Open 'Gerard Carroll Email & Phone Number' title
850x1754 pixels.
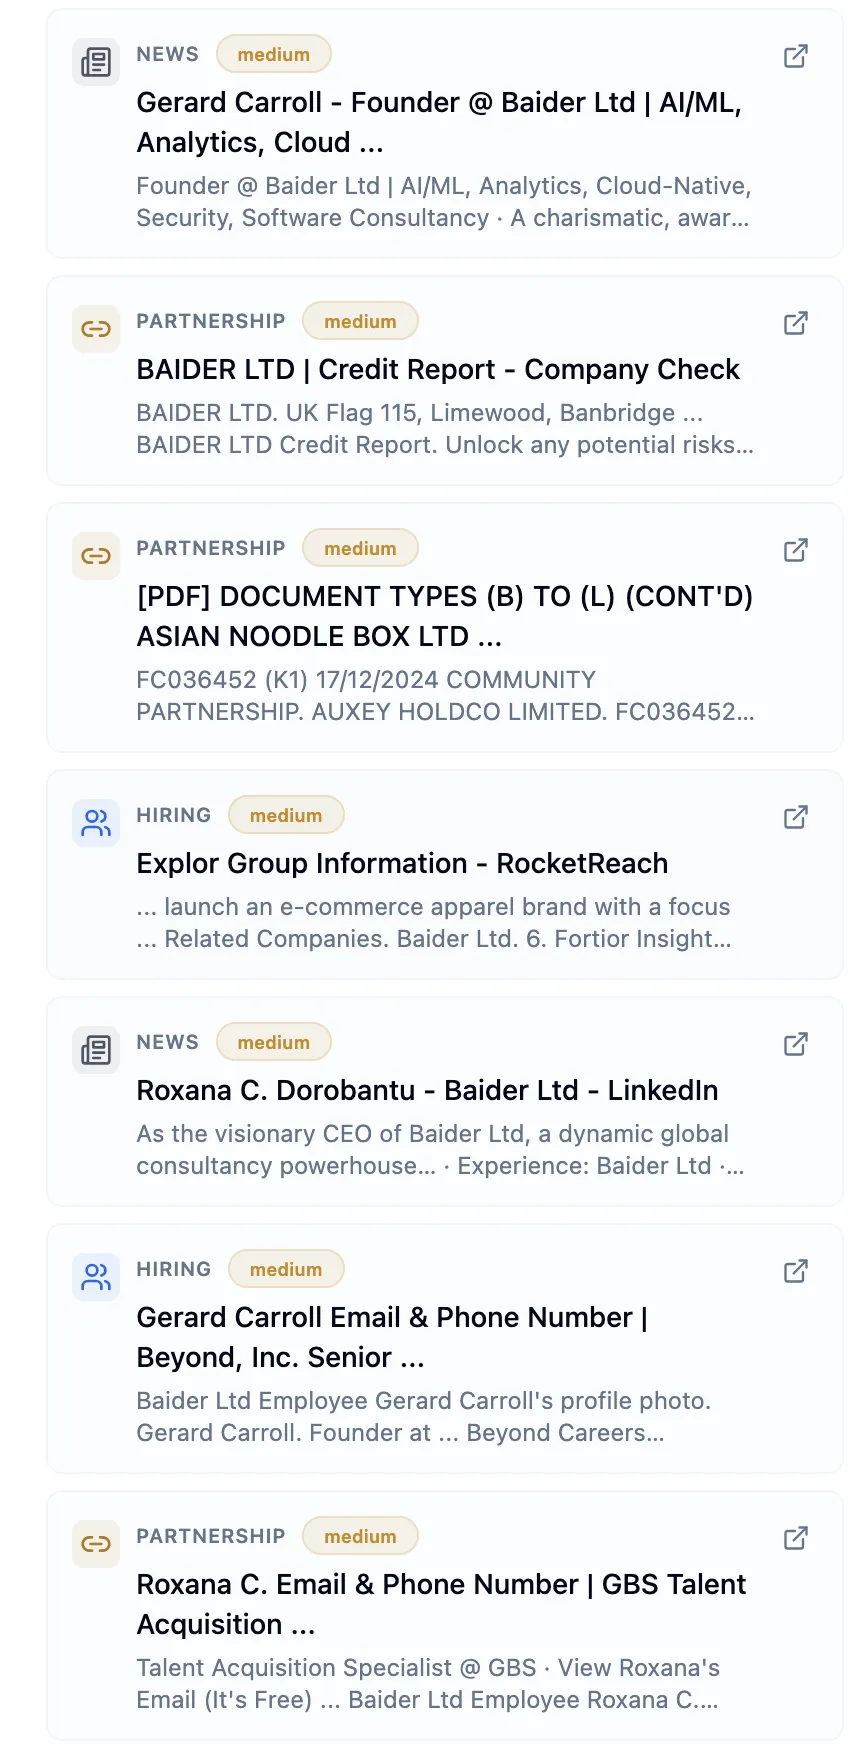tap(392, 1337)
